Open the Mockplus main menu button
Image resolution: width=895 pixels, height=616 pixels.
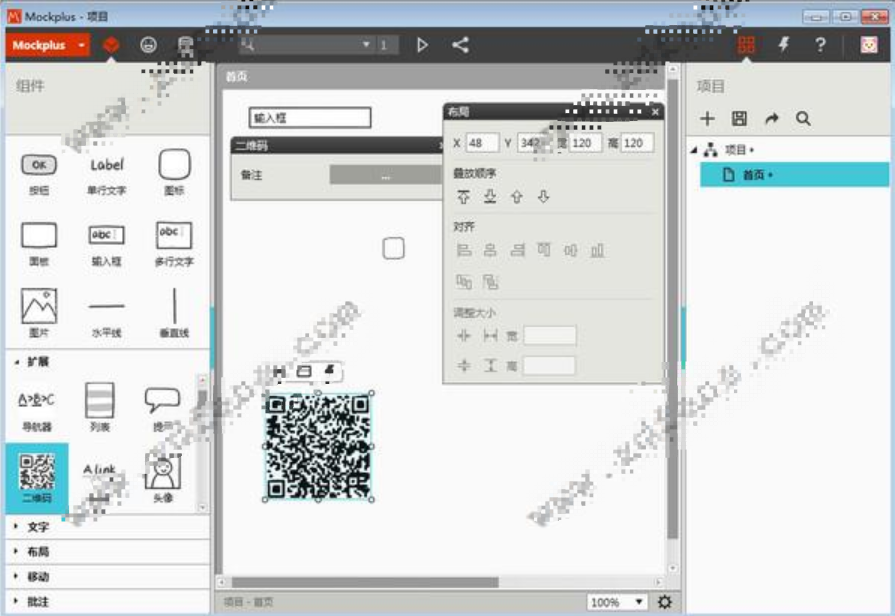(48, 45)
